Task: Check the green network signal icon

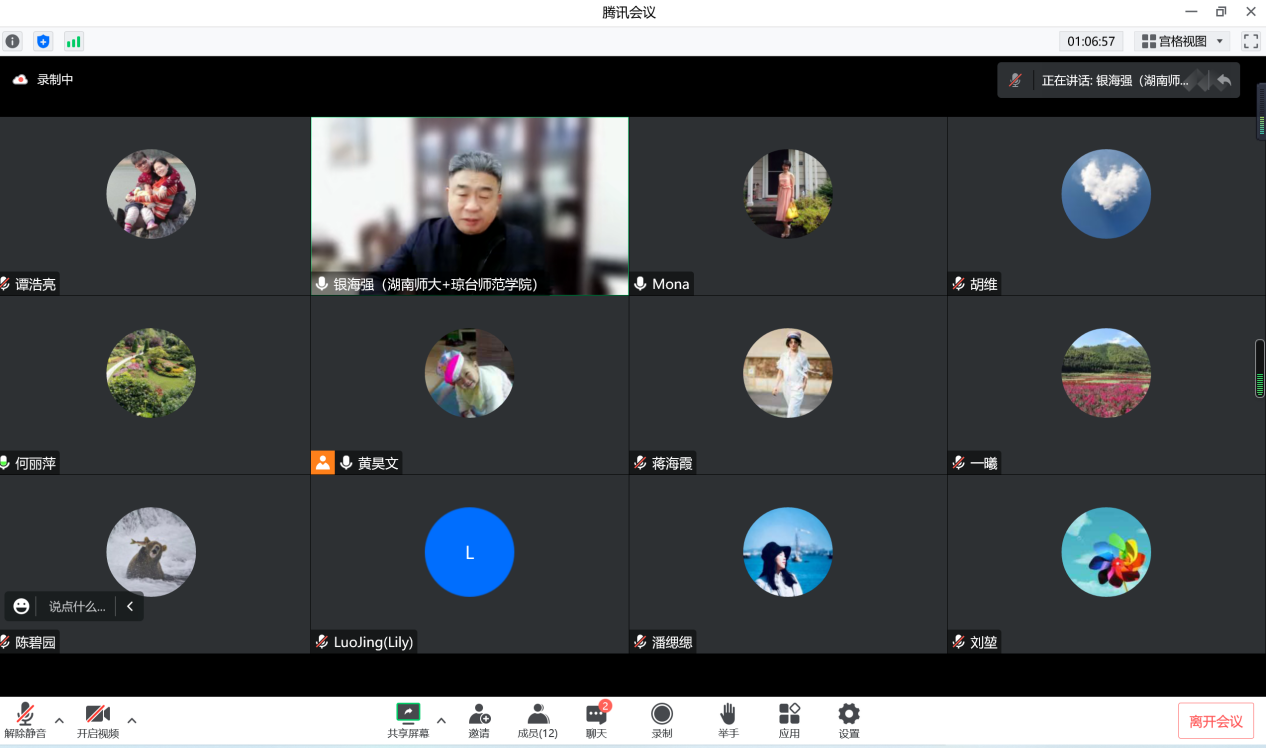Action: click(73, 41)
